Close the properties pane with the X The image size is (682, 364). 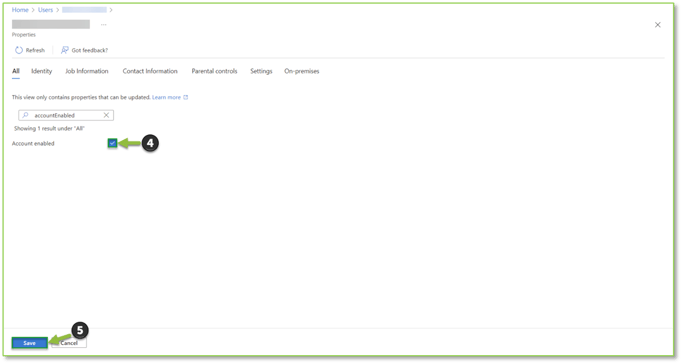(x=658, y=25)
